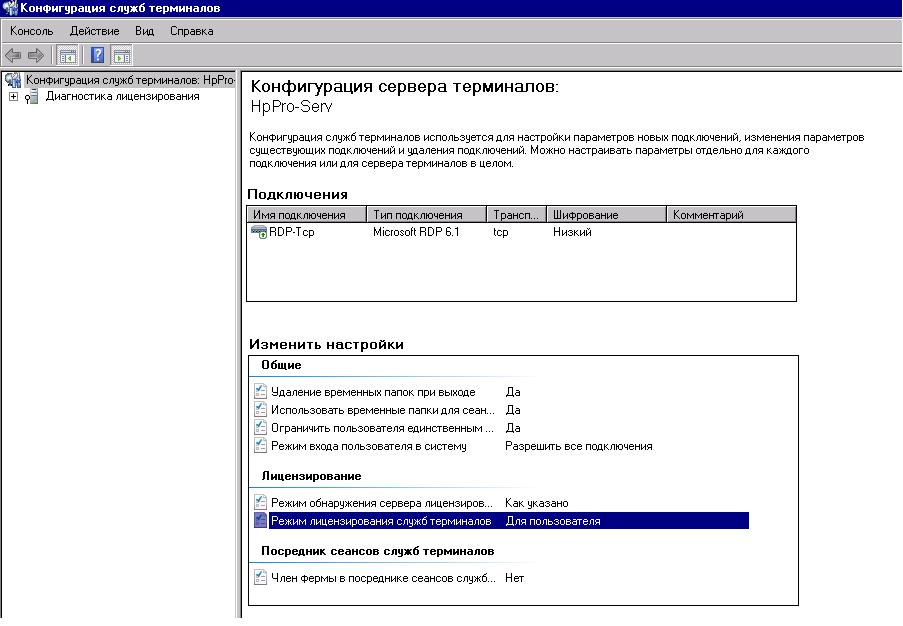
Task: Toggle the console tree pane toolbar icon
Action: tap(67, 56)
